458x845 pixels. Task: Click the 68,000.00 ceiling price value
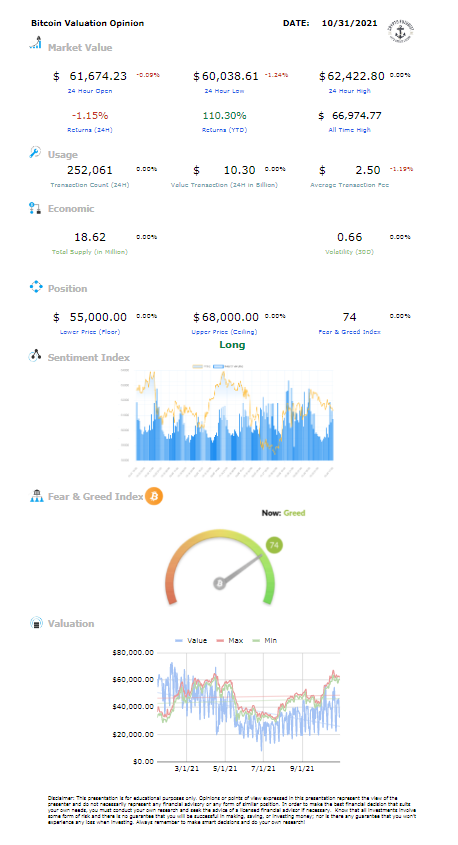(230, 317)
